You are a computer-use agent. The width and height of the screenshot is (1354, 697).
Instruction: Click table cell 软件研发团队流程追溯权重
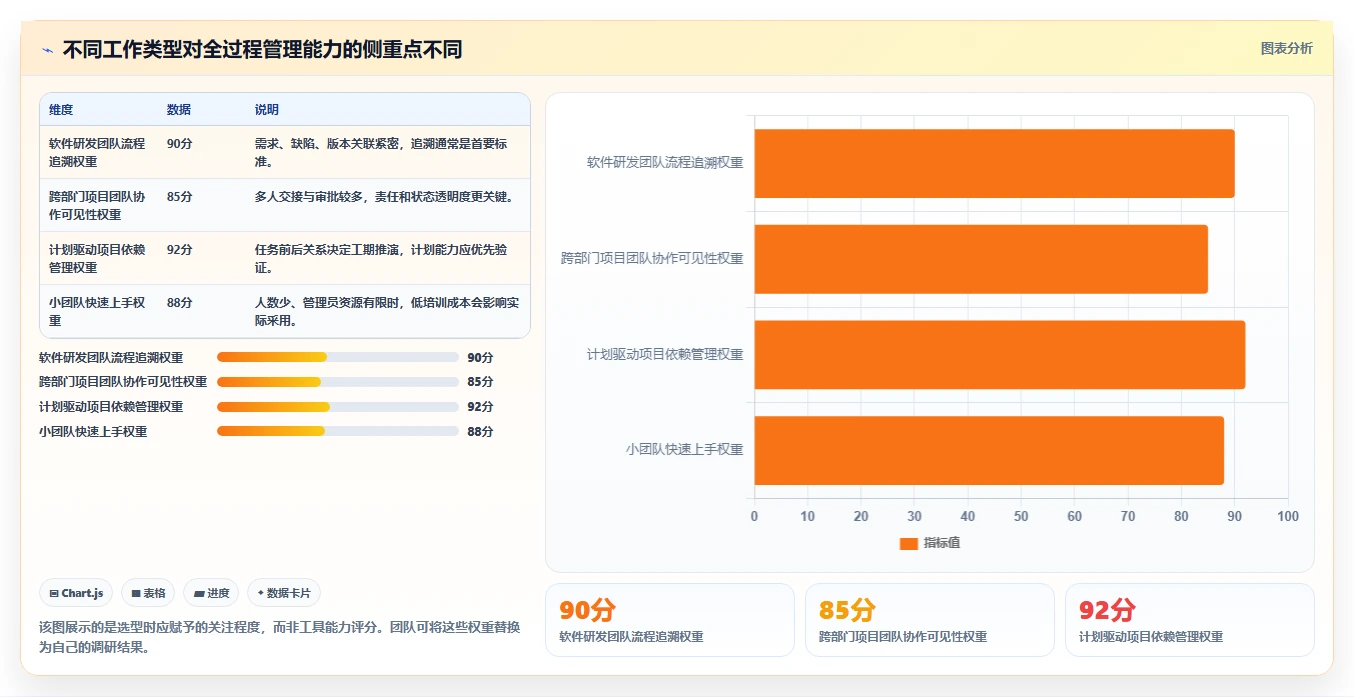[97, 152]
